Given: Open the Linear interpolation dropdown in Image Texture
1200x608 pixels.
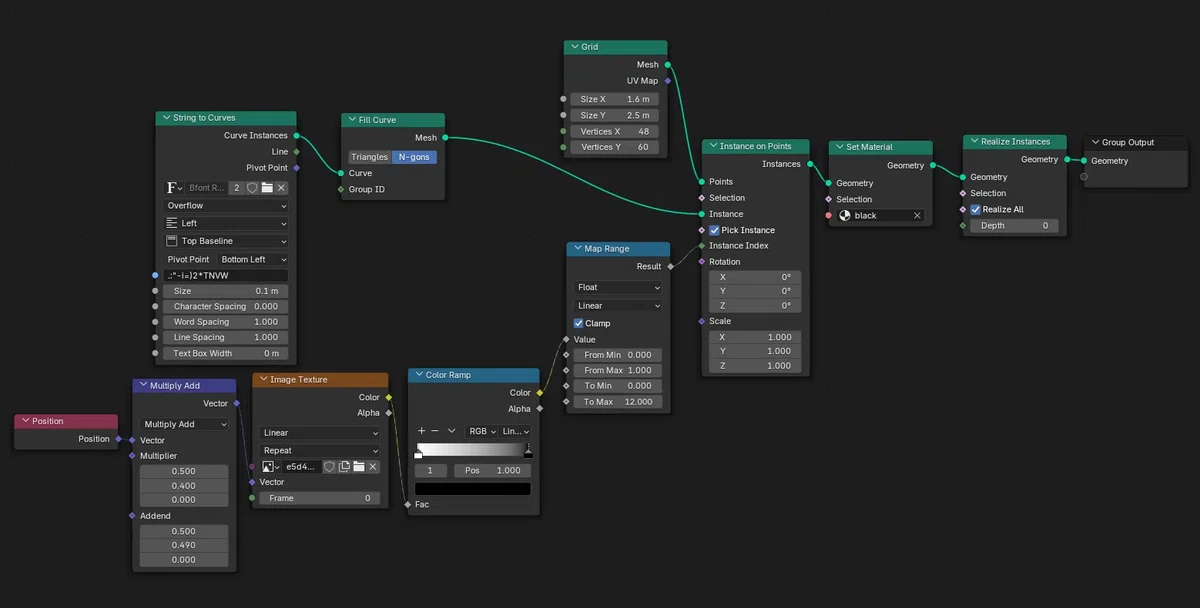Looking at the screenshot, I should click(x=320, y=433).
